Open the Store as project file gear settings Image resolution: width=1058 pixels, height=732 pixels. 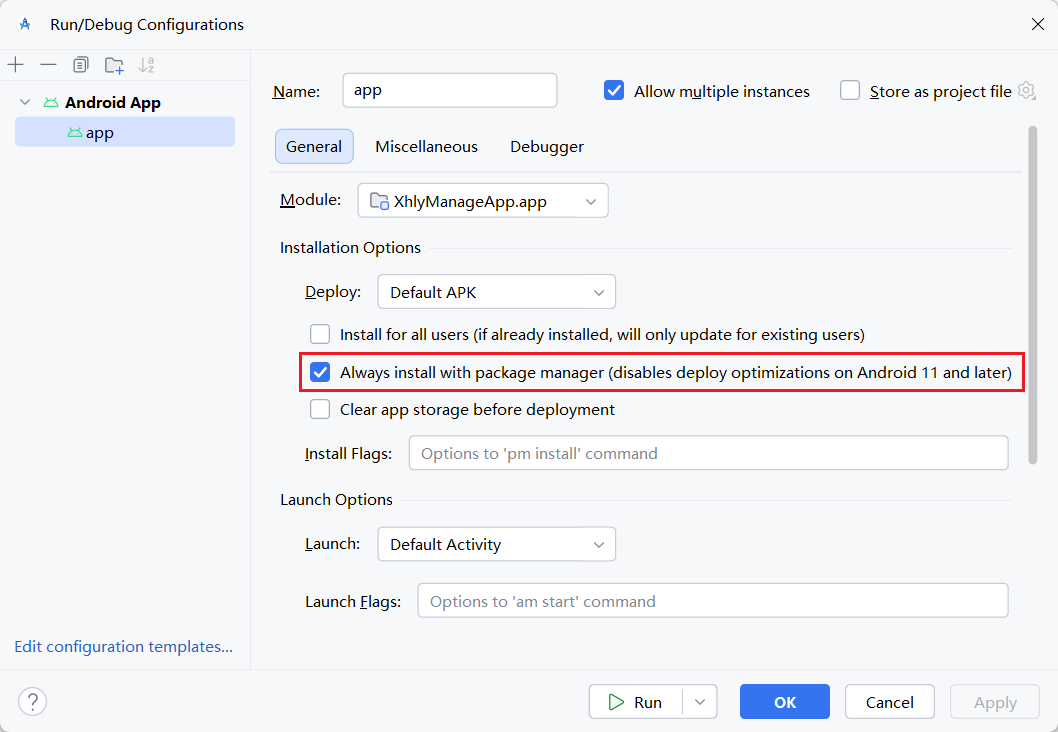pyautogui.click(x=1026, y=91)
